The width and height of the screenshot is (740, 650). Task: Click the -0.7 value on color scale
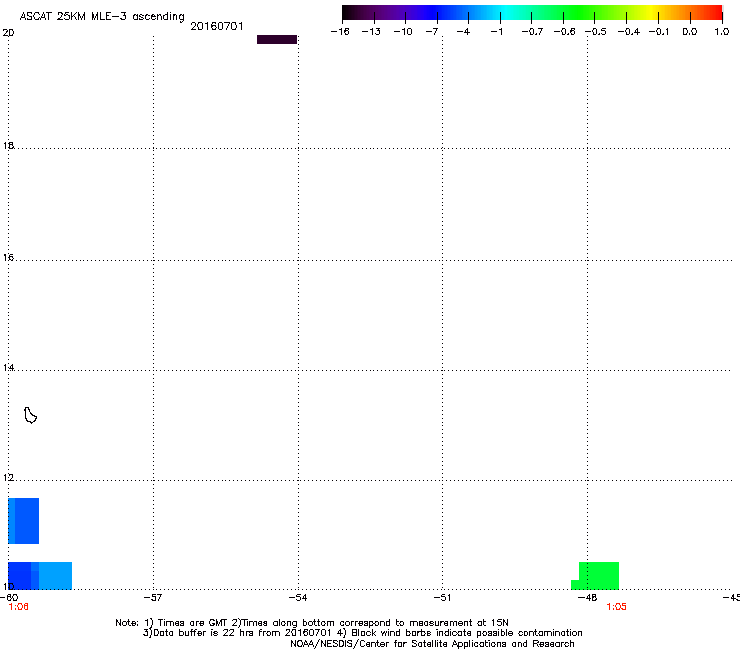tap(532, 32)
